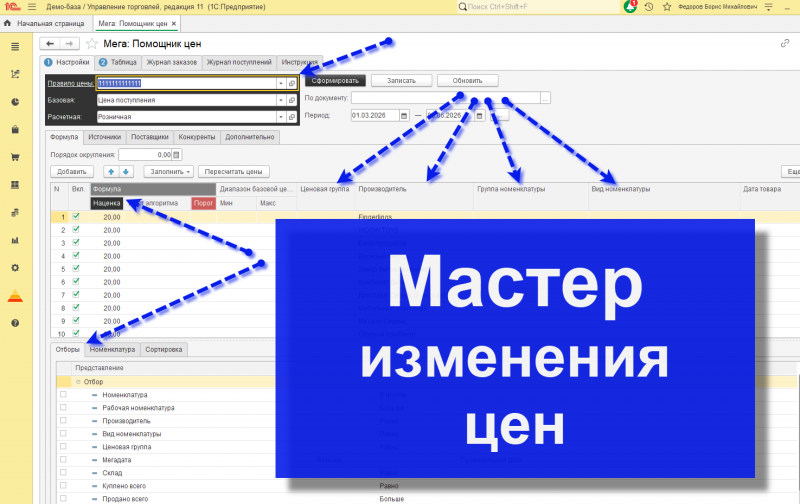The image size is (800, 504).
Task: Open the warehouse grid section in sidebar
Action: [x=15, y=185]
